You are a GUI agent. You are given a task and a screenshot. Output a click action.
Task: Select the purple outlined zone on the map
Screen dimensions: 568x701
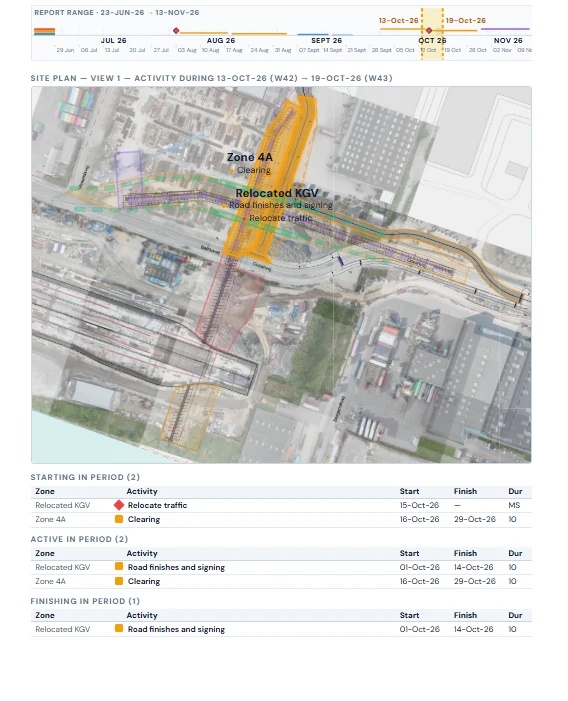click(x=128, y=179)
